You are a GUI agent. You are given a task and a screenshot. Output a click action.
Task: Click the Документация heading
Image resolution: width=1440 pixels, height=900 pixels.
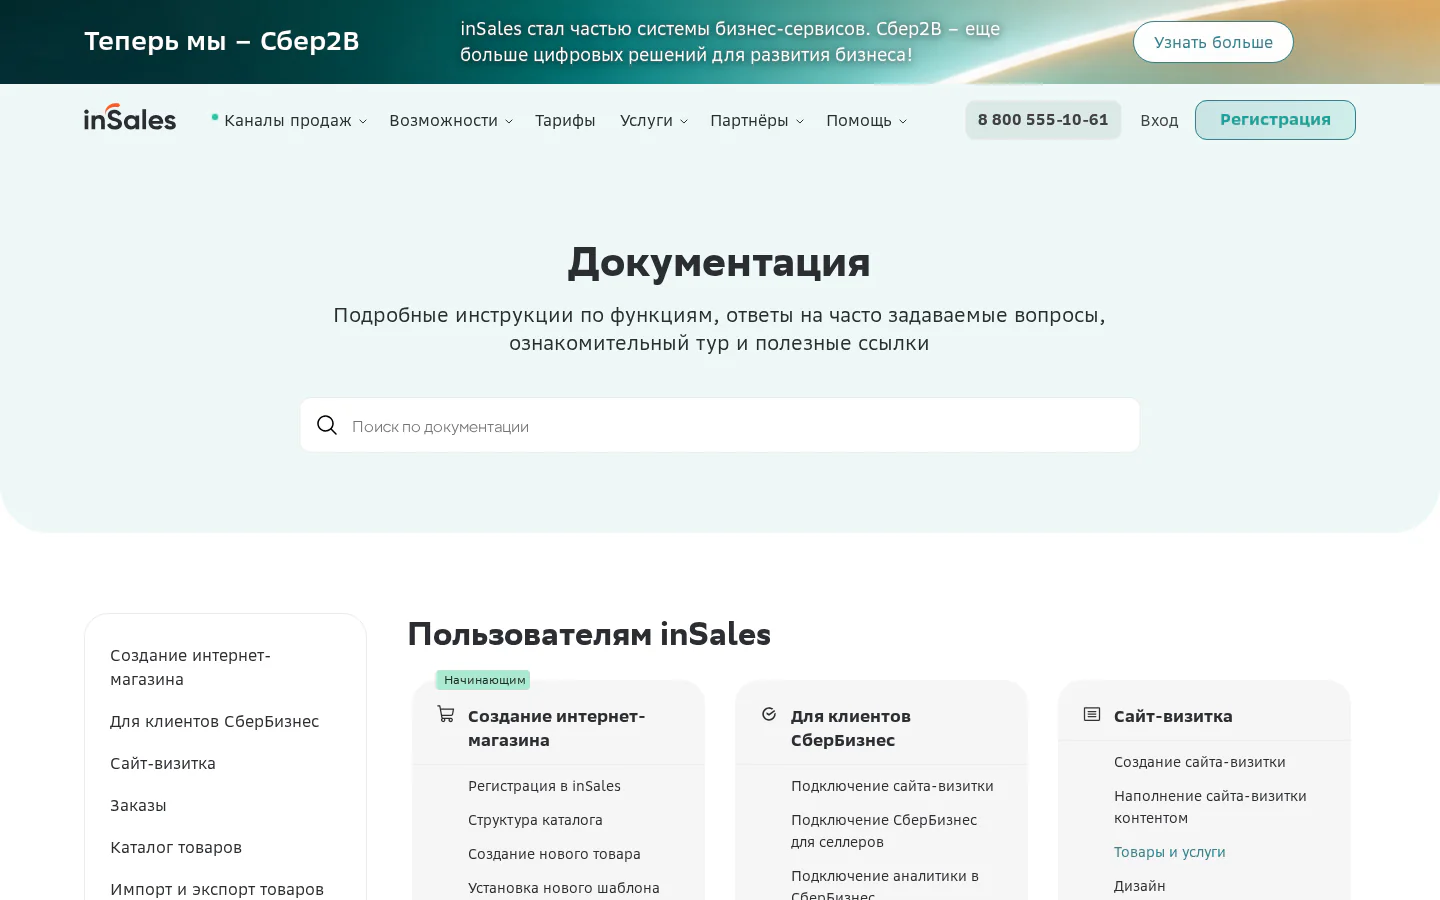720,262
